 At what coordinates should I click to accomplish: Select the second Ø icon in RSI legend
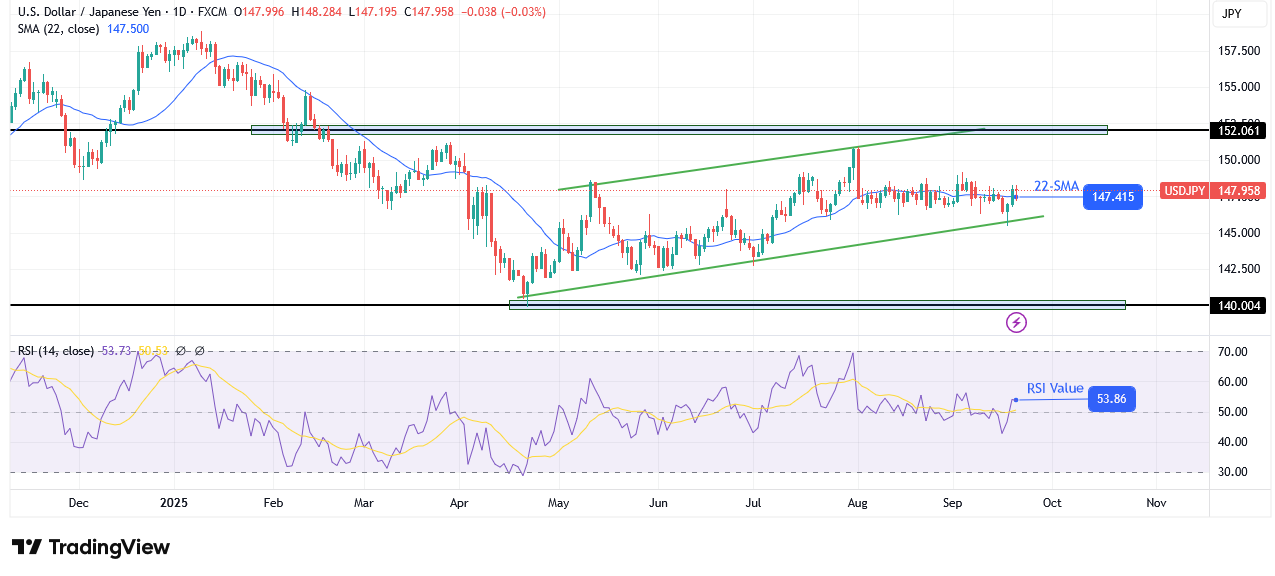200,350
